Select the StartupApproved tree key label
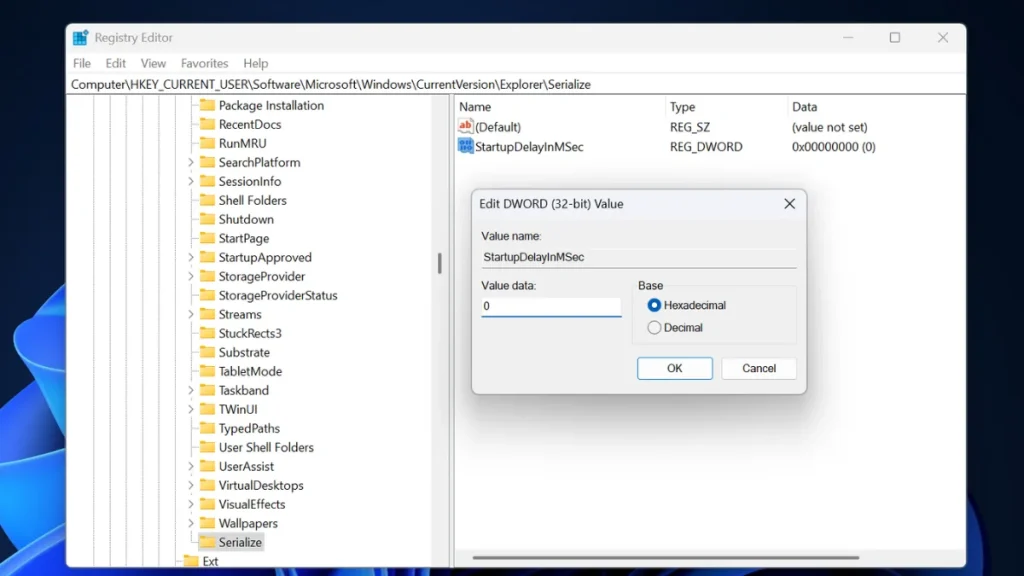The width and height of the screenshot is (1024, 576). (x=265, y=257)
